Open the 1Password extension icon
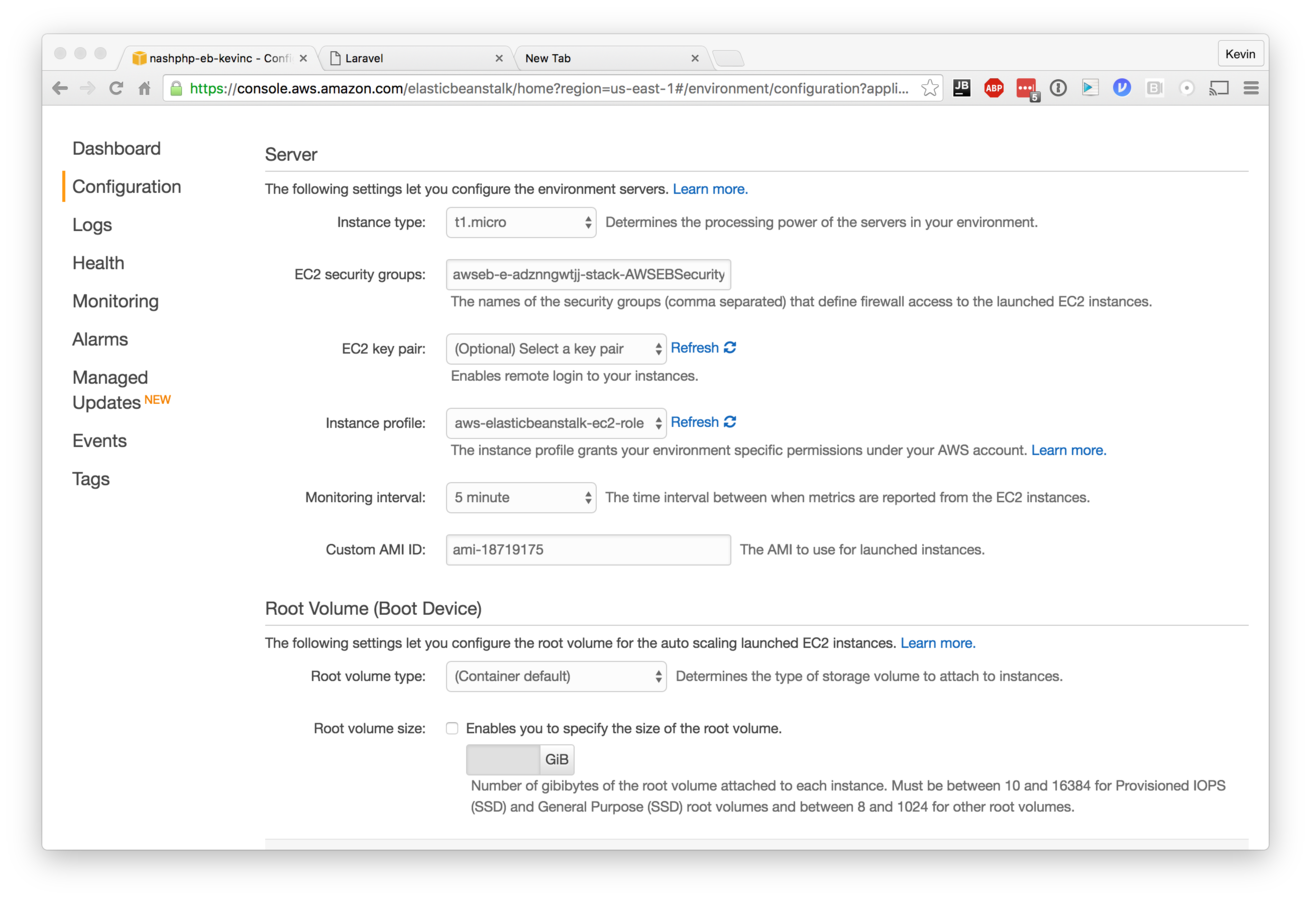Screen dimensions: 1311x900 [1058, 88]
